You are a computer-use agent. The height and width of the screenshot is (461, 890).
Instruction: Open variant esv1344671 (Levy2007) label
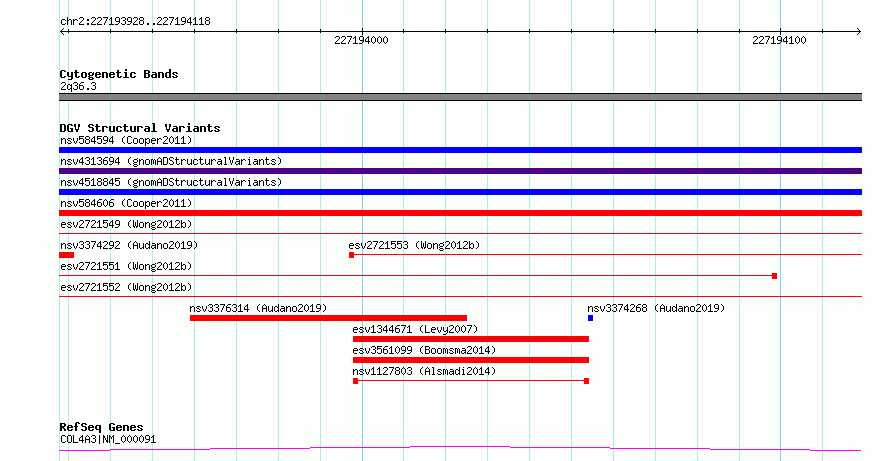coord(415,329)
